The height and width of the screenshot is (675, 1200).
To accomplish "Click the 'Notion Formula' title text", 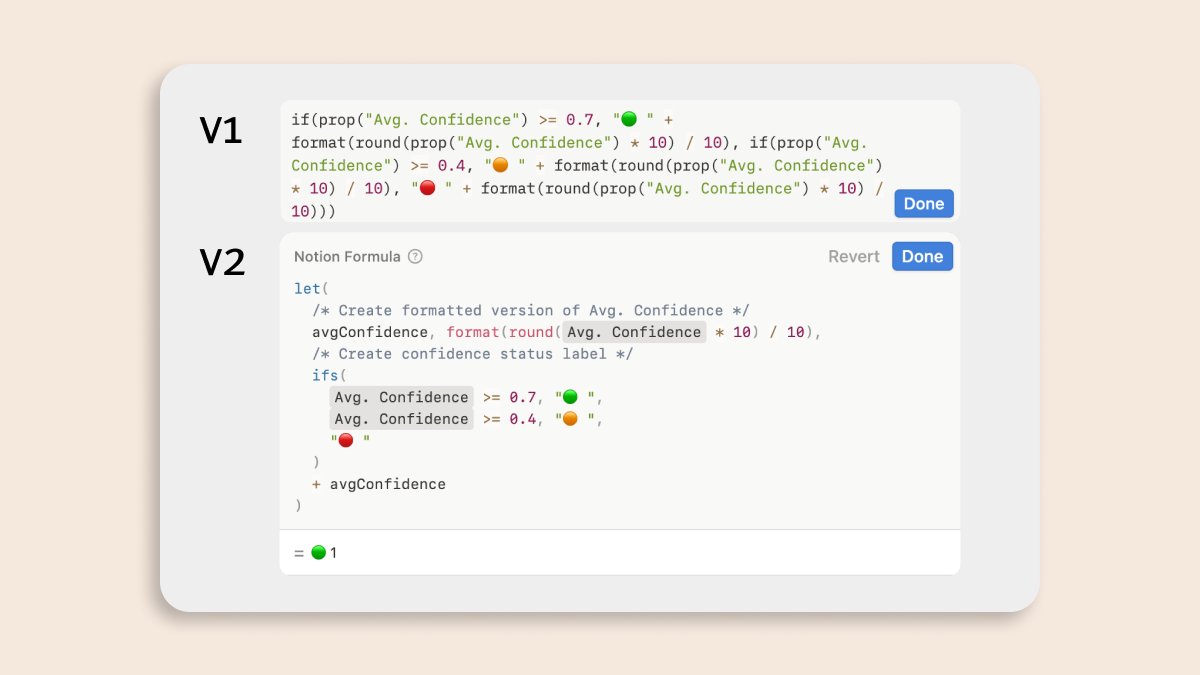I will 347,257.
